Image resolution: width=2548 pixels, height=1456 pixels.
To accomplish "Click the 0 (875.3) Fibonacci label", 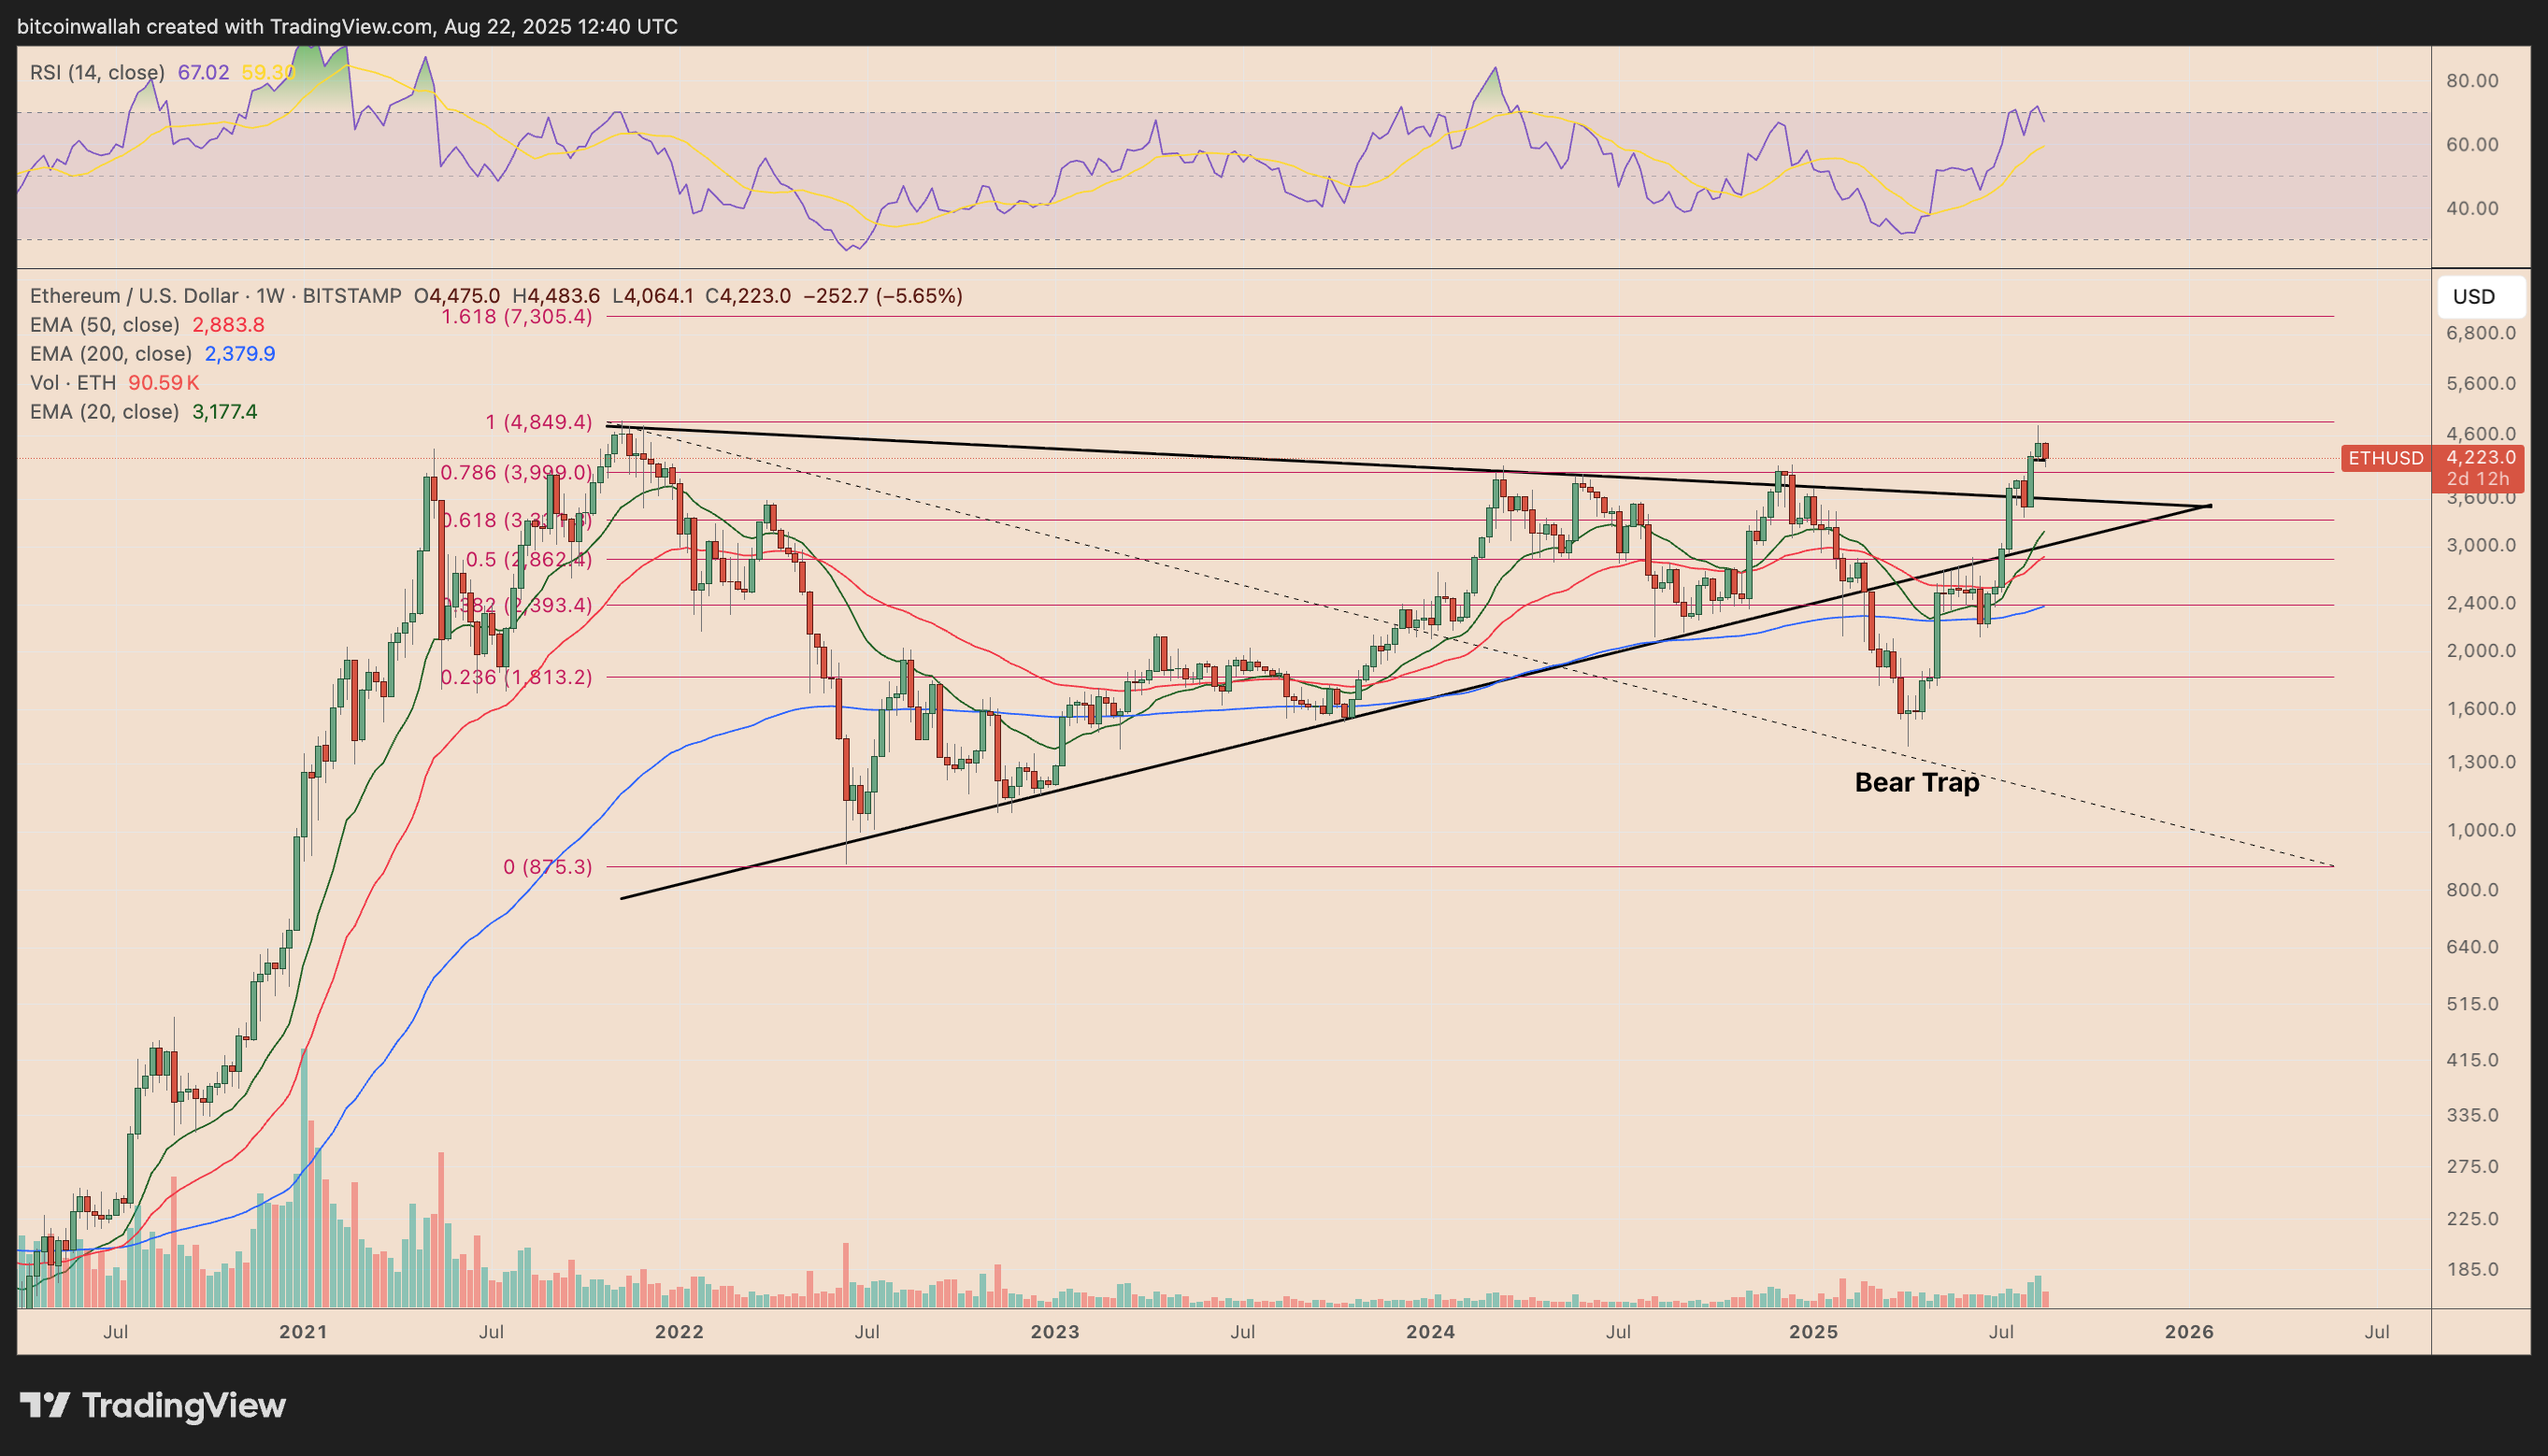I will [547, 867].
